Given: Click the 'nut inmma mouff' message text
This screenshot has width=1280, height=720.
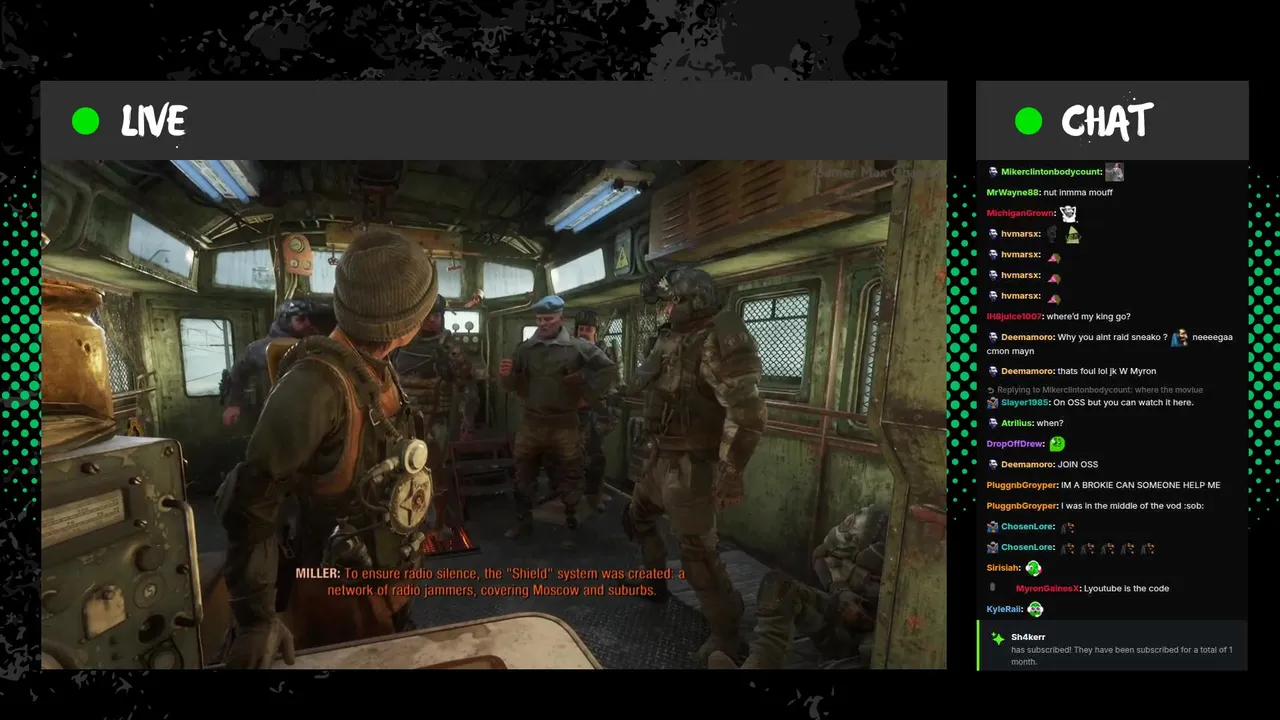Looking at the screenshot, I should (1078, 192).
